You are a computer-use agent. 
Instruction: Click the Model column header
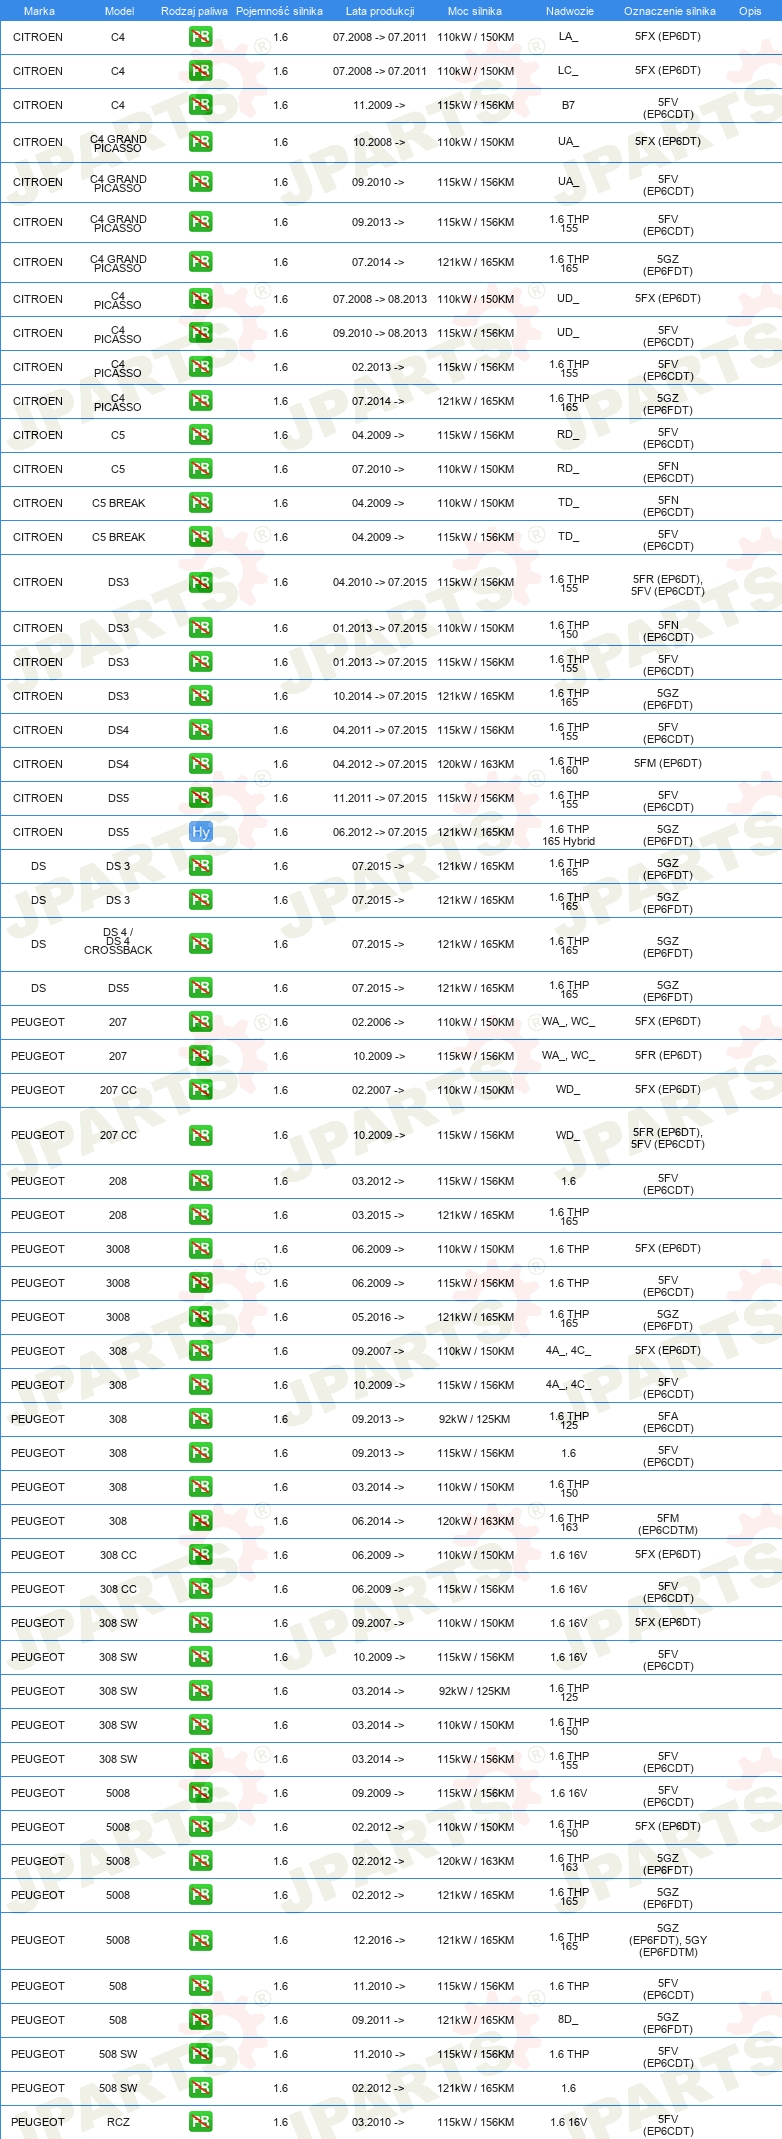120,11
